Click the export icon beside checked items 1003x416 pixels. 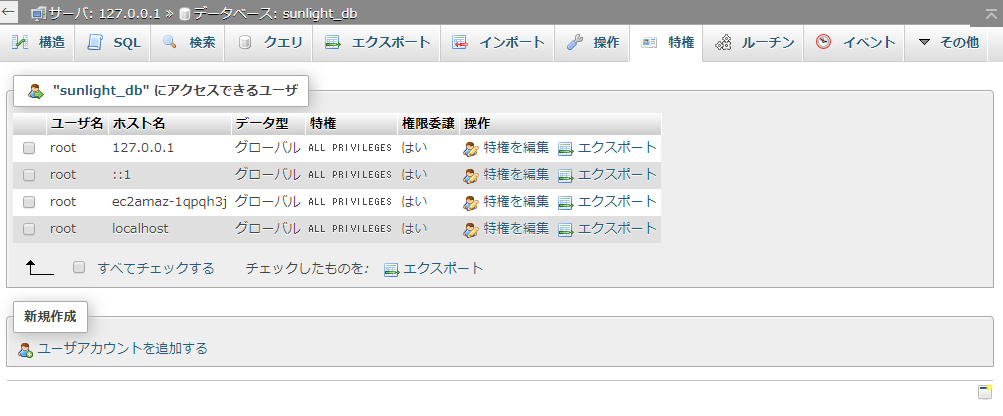tap(391, 269)
